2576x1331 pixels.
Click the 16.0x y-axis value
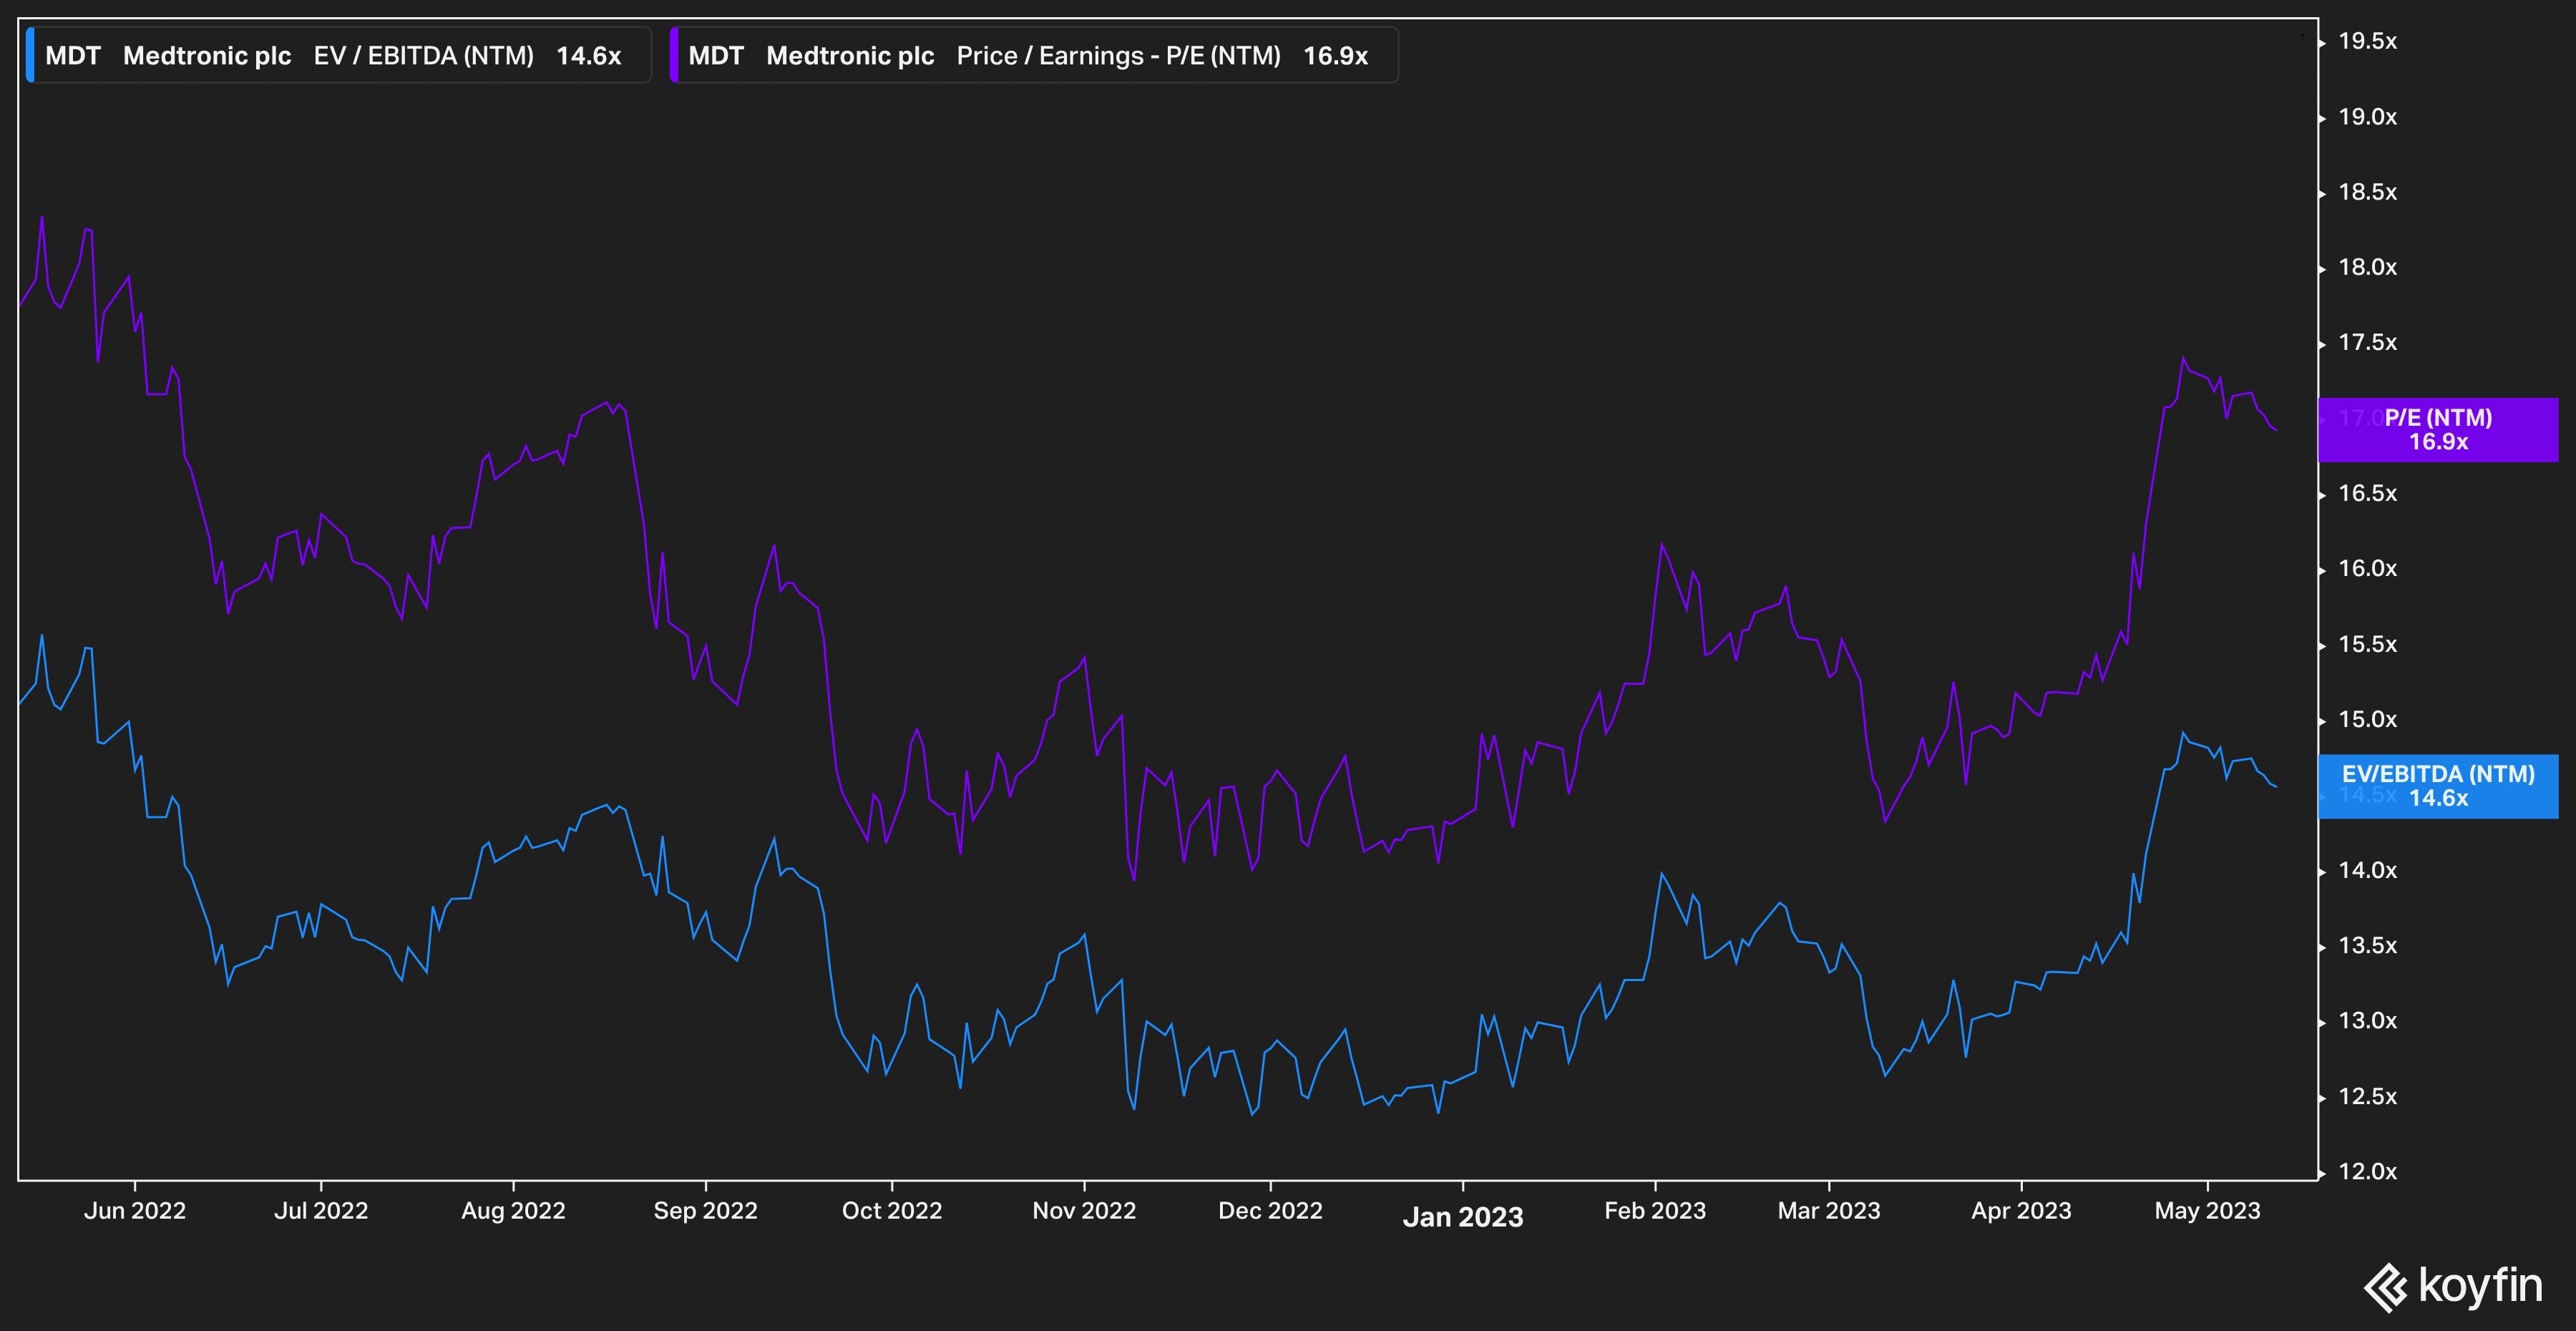pos(2367,569)
